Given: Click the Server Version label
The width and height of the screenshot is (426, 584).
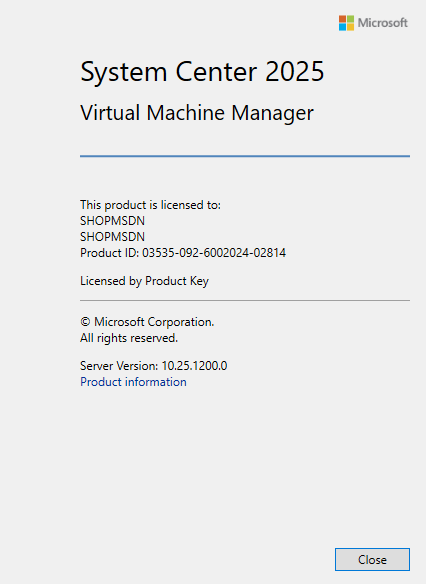Looking at the screenshot, I should coord(119,366).
